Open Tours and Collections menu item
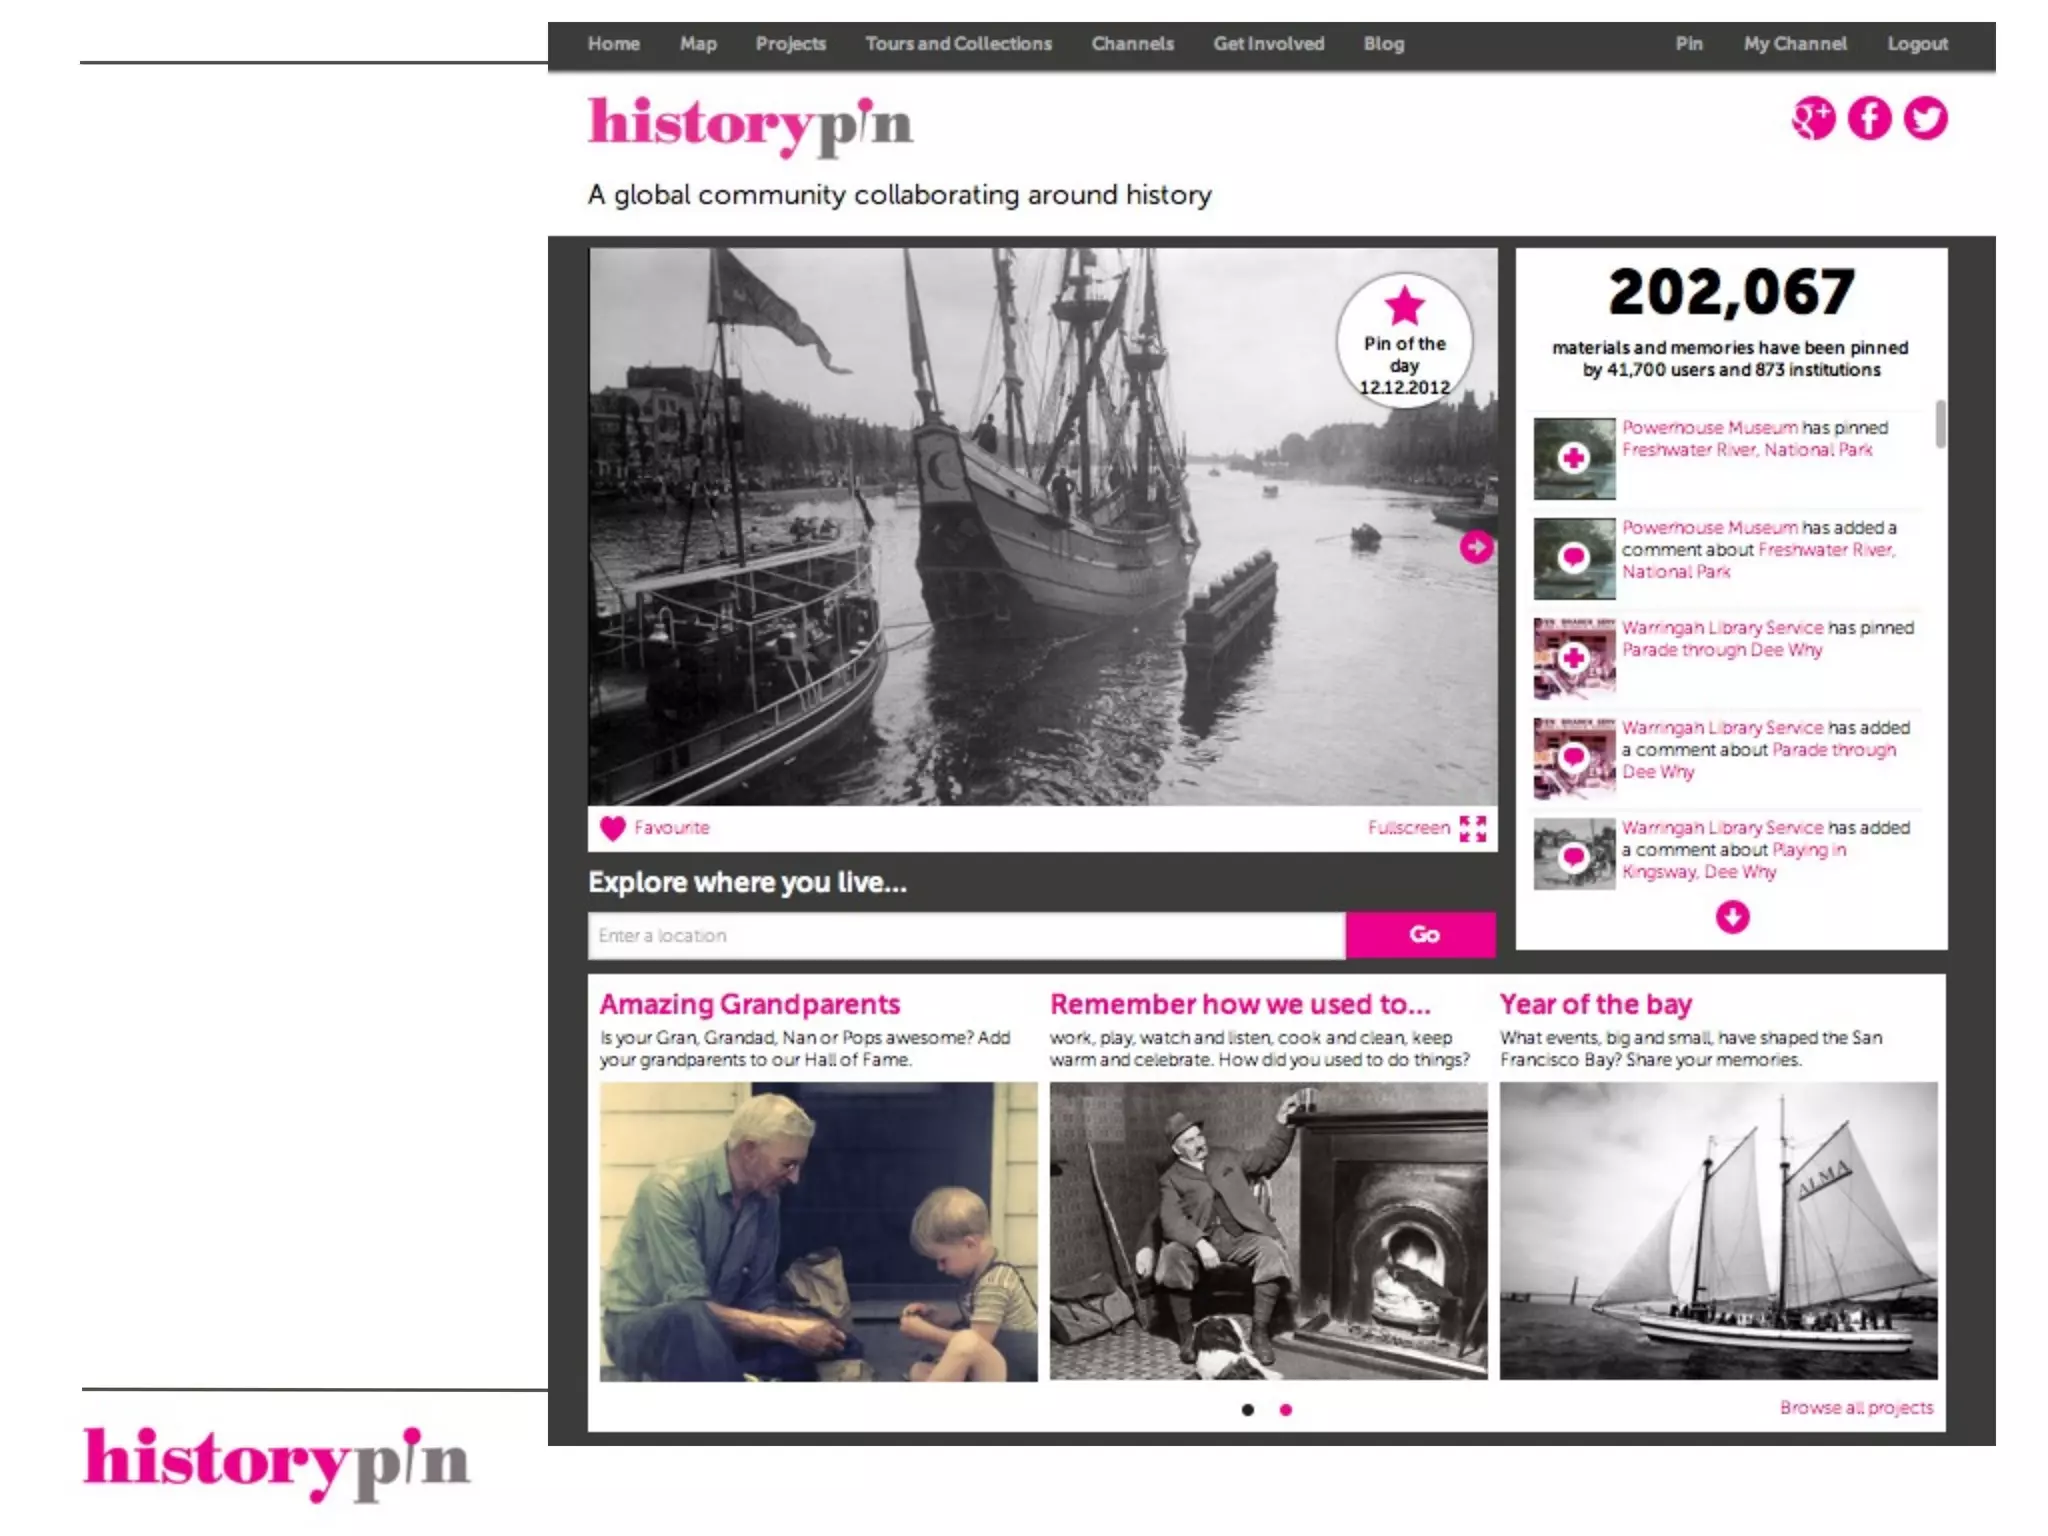The height and width of the screenshot is (1536, 2048). click(x=958, y=44)
